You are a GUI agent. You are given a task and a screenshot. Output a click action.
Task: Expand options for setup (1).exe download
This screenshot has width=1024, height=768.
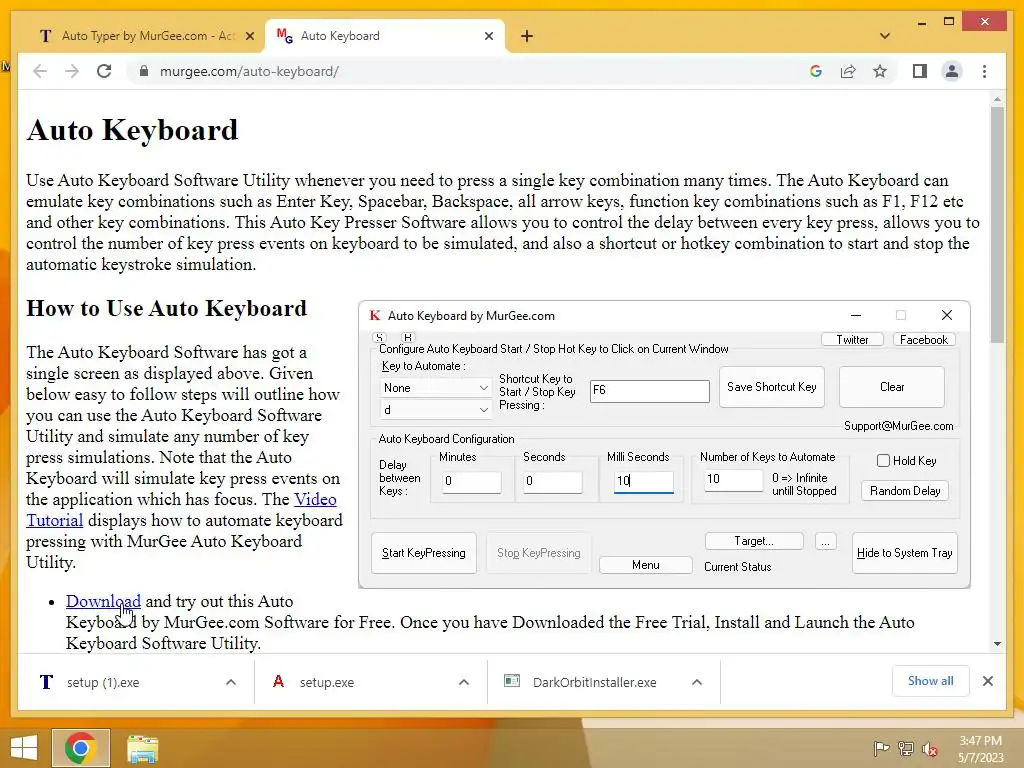pyautogui.click(x=231, y=682)
